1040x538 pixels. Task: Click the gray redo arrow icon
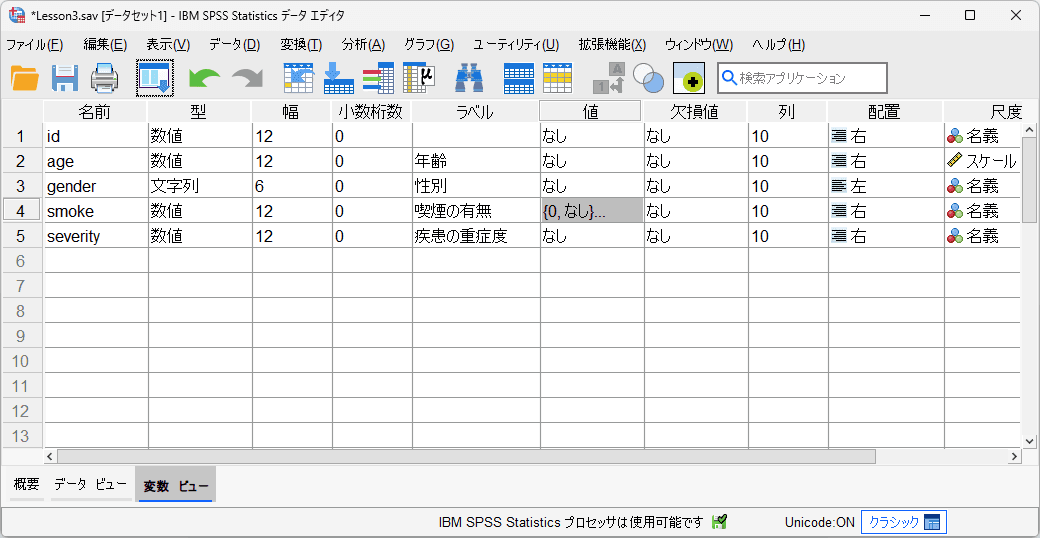247,78
